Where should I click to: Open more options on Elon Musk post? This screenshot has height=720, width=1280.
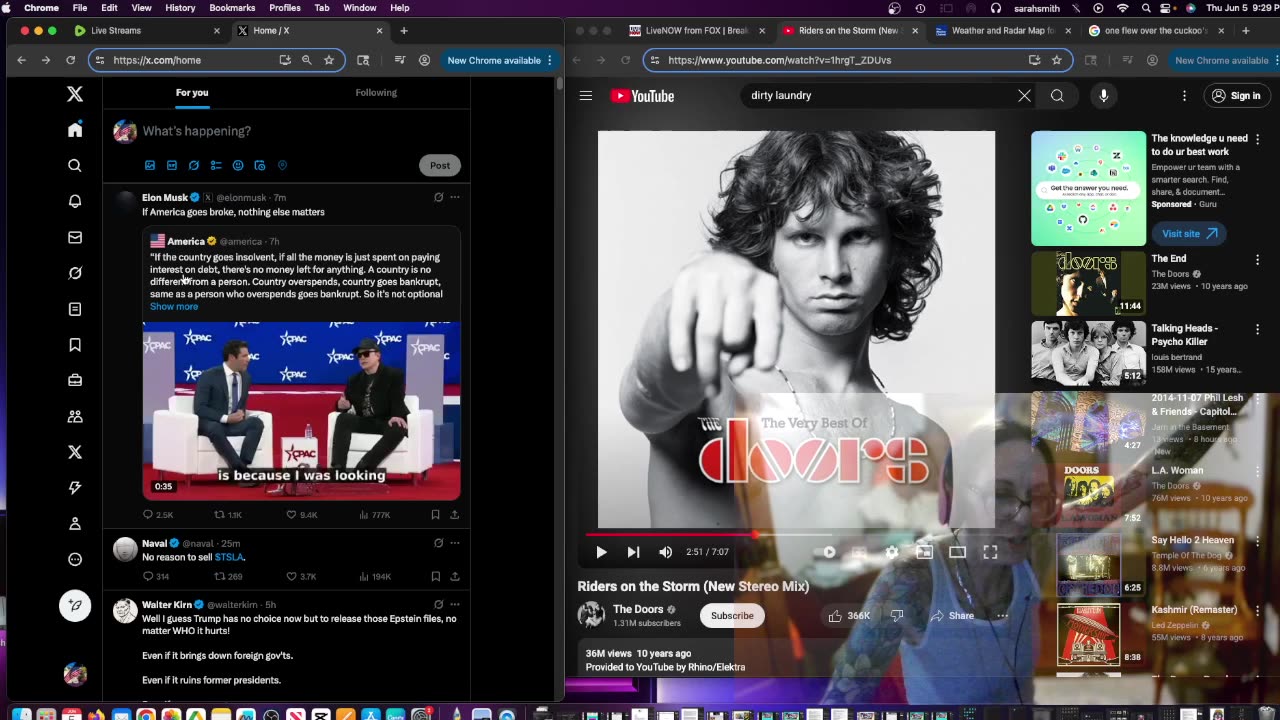tap(455, 197)
